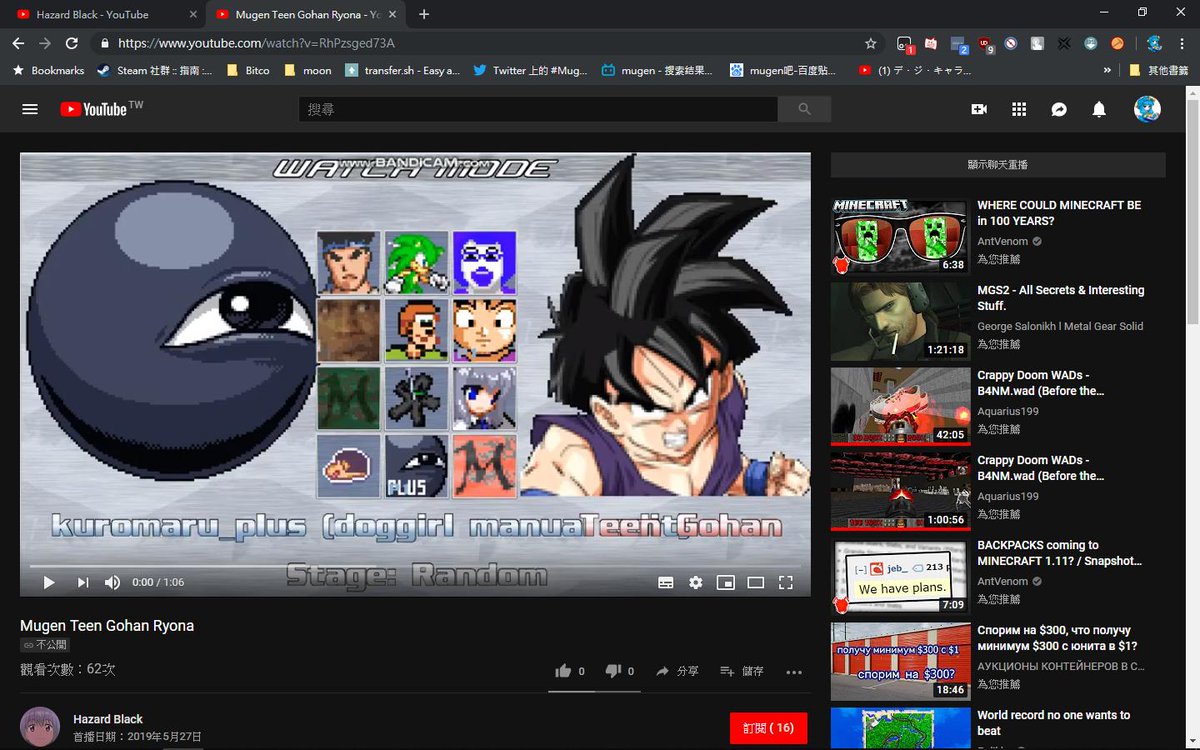This screenshot has width=1200, height=750.
Task: Expand the bookmarks overflow chevron
Action: (1107, 70)
